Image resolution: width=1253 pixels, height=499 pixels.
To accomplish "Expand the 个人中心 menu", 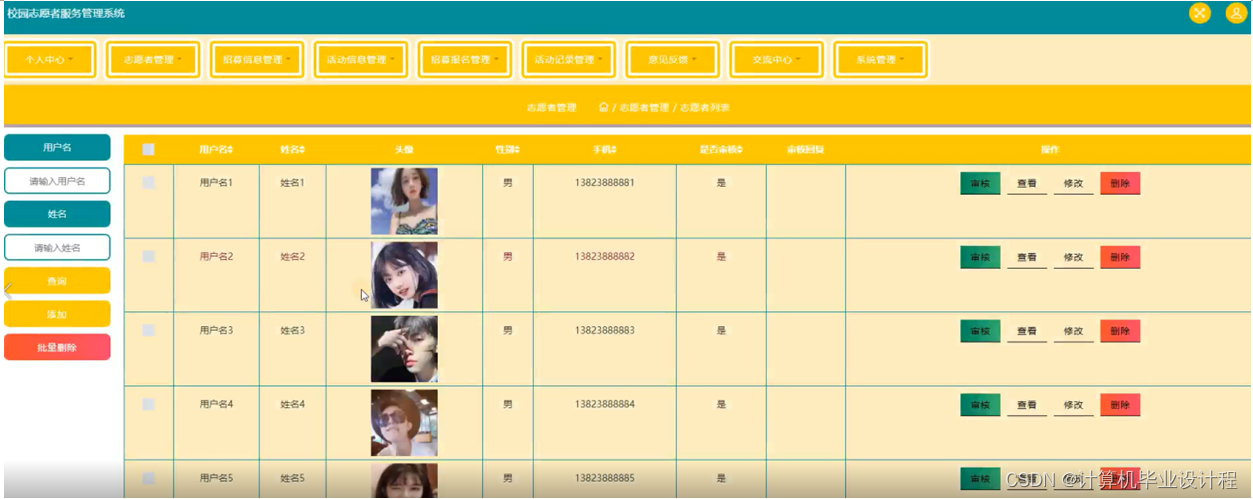I will (x=50, y=60).
